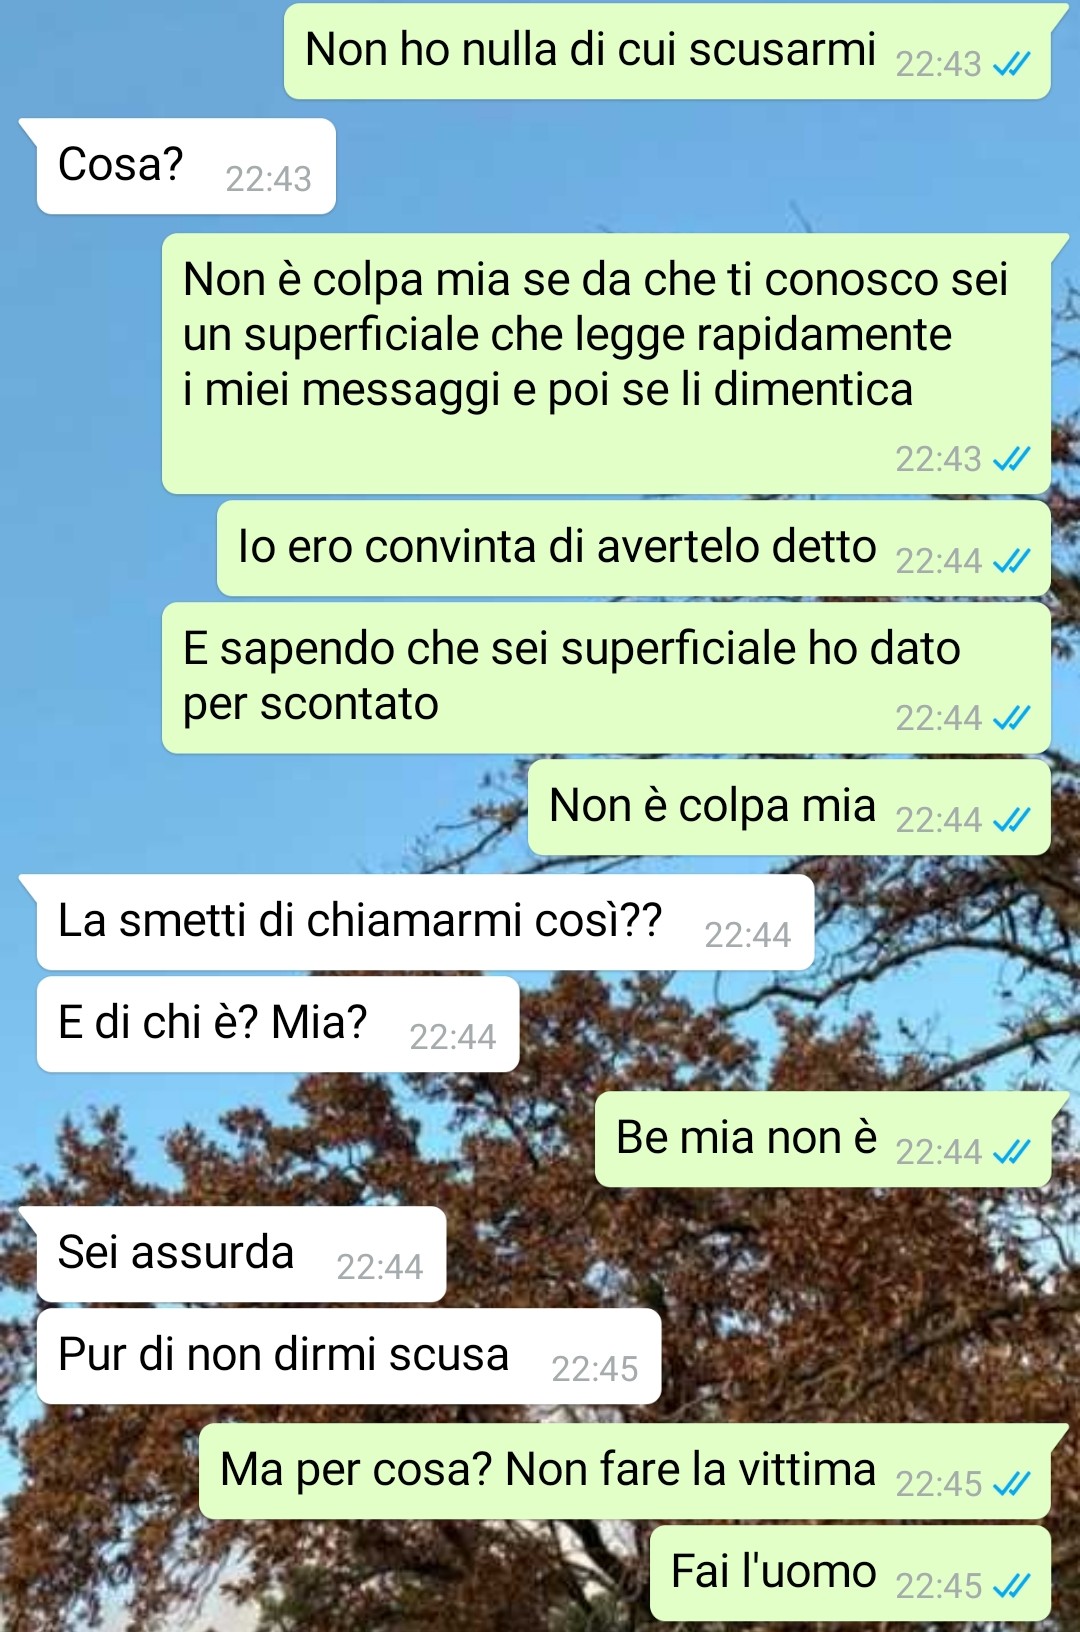Tap double check marks on 'Io ero convinta' message
This screenshot has height=1632, width=1080.
pos(1011,561)
